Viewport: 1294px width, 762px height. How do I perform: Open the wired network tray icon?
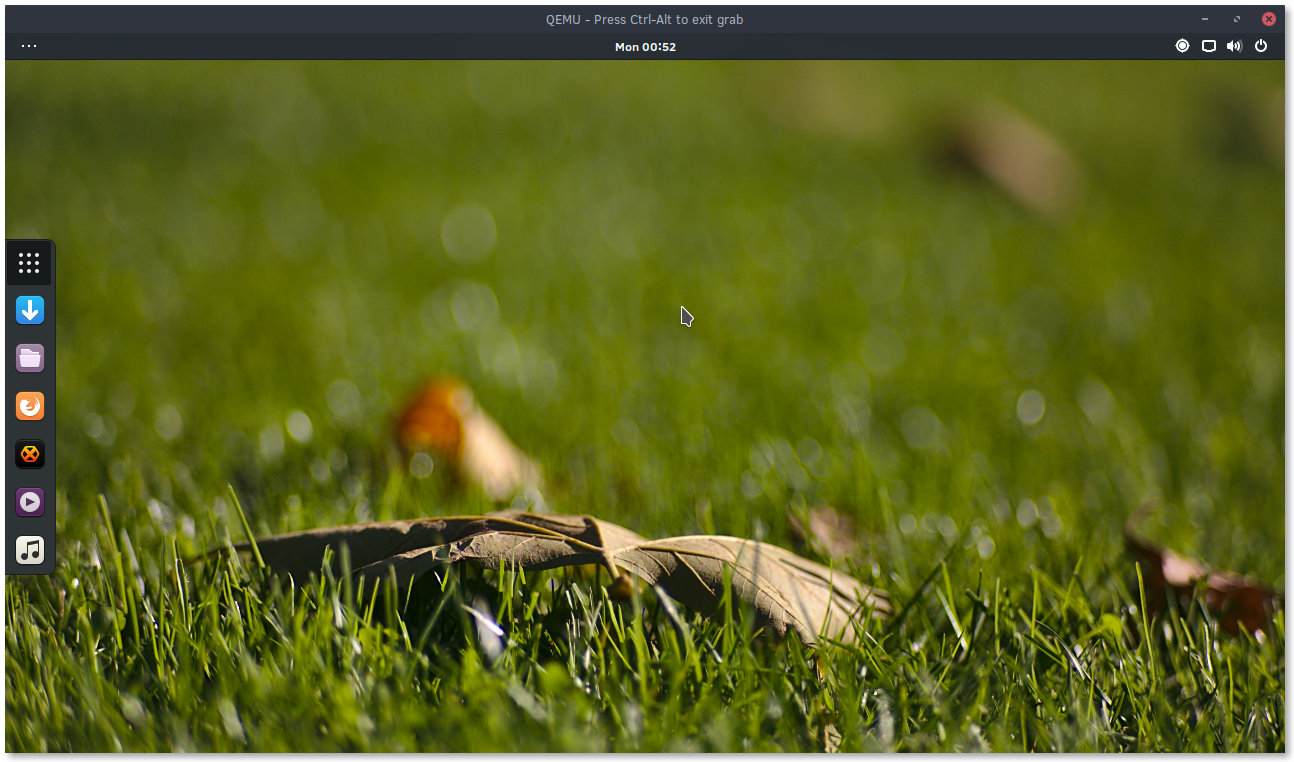point(1208,46)
